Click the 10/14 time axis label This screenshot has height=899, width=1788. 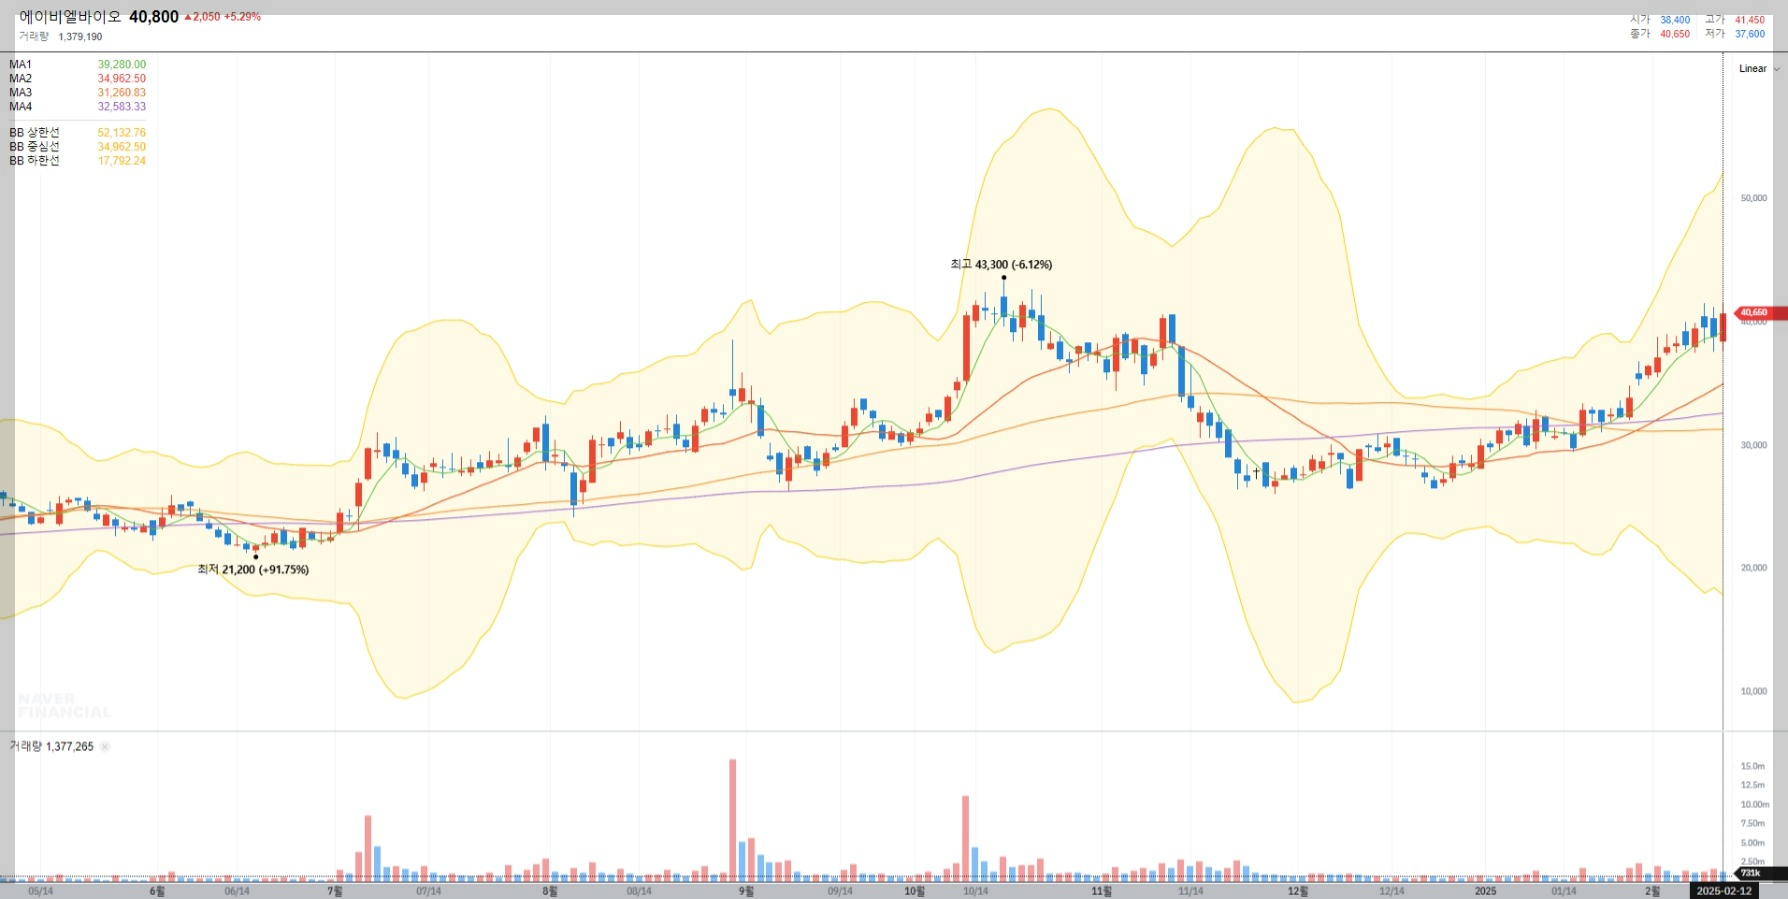point(975,891)
